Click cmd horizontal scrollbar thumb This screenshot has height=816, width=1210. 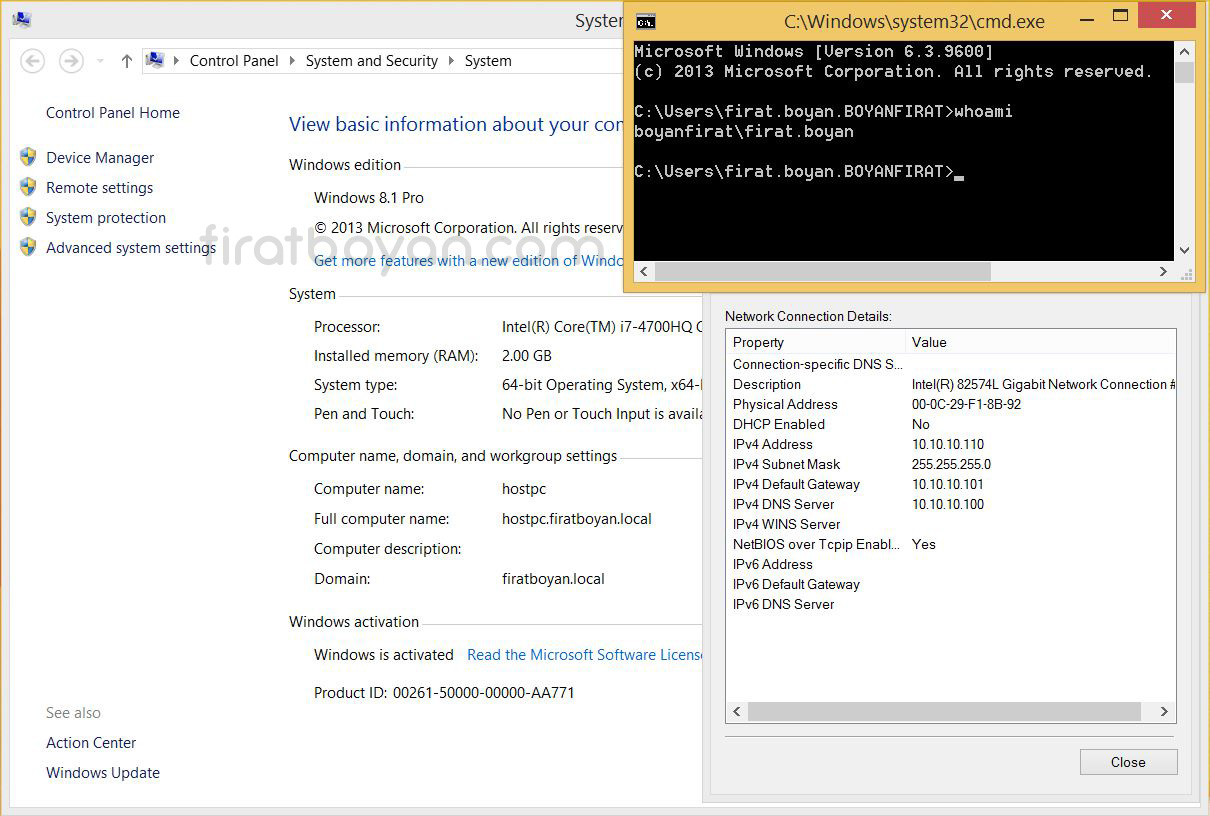(x=822, y=271)
